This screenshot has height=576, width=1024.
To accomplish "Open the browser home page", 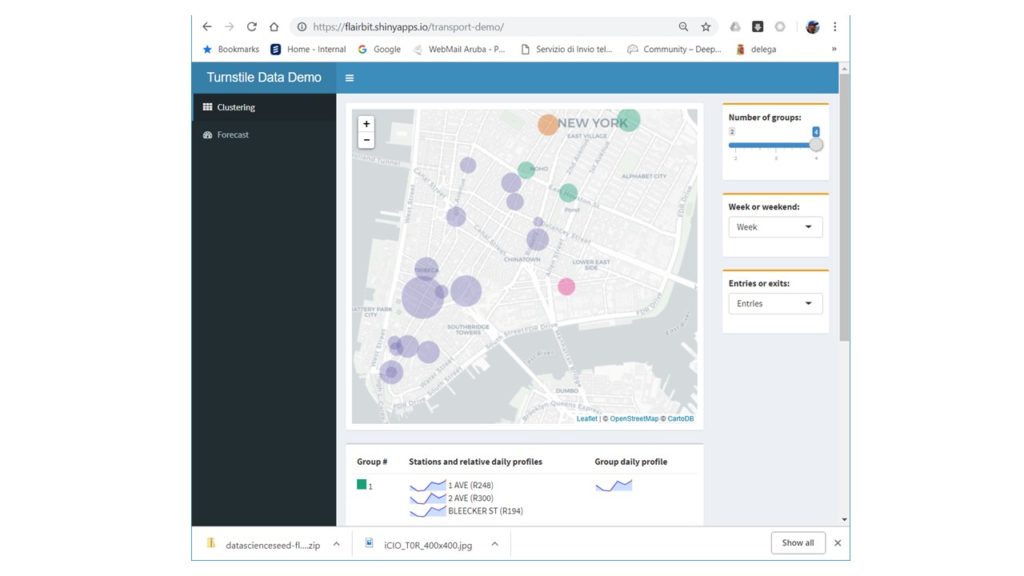I will (x=274, y=27).
